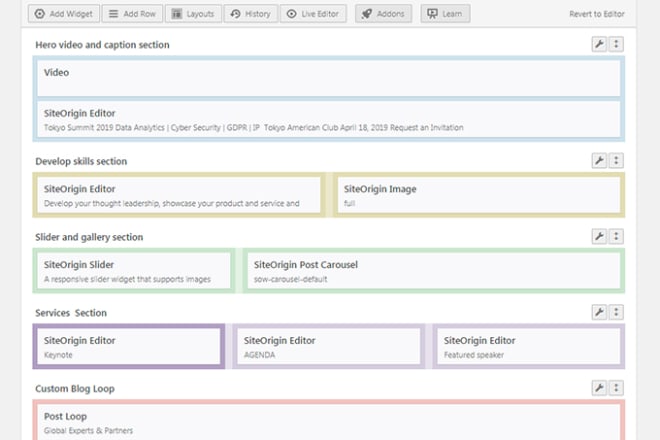Open wrench settings for Hero video row

(599, 44)
